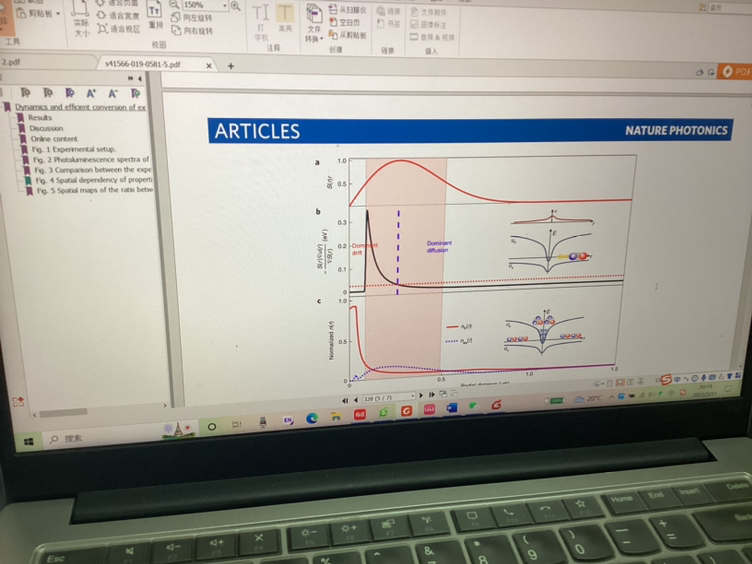Click the A+ increase bookmark font icon
752x564 pixels.
(x=91, y=93)
